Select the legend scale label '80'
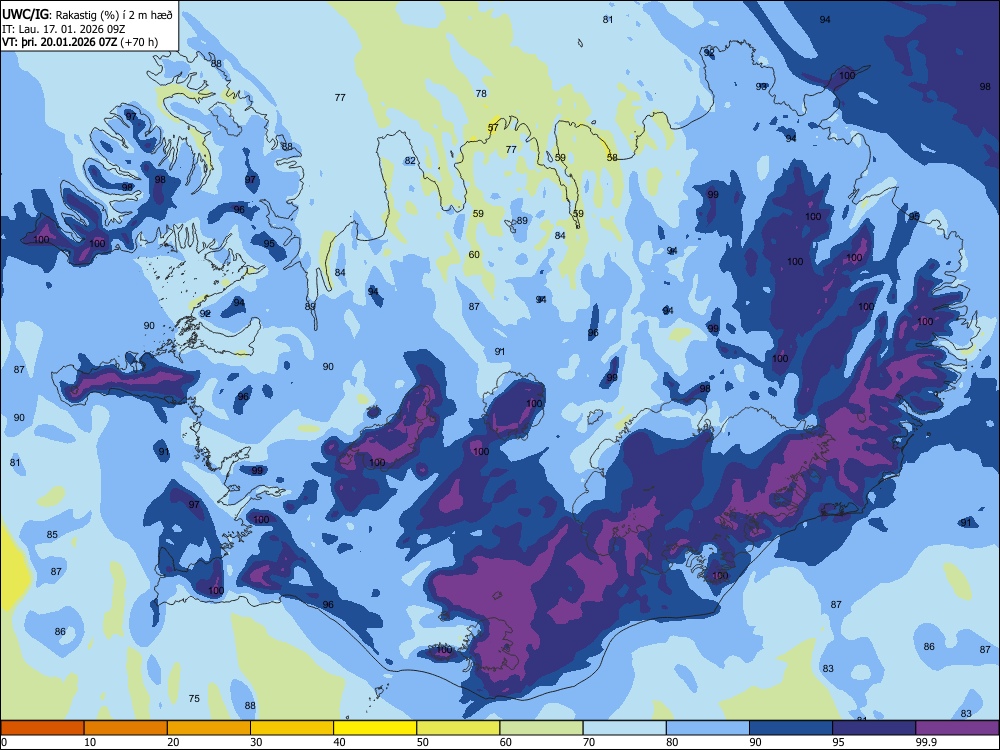This screenshot has width=1000, height=750. point(672,742)
